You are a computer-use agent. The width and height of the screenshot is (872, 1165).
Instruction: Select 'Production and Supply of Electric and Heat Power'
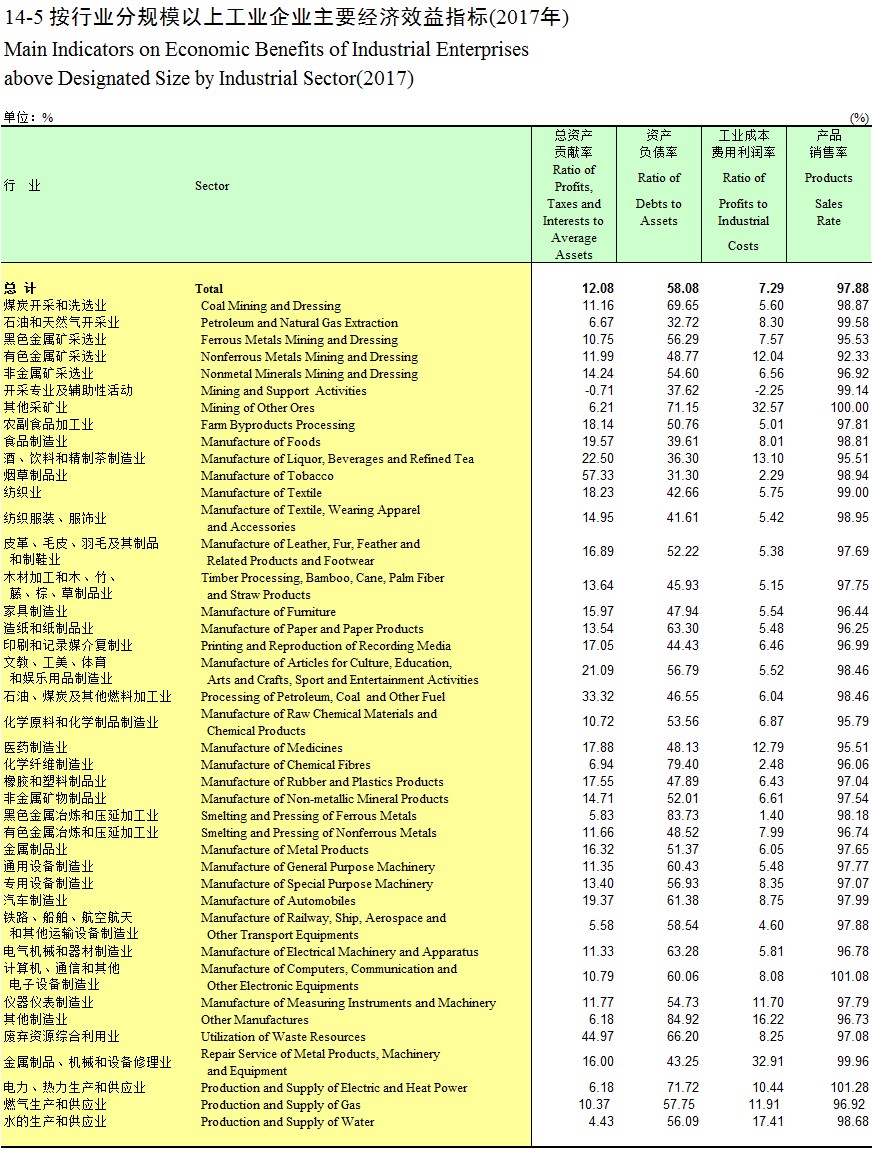(333, 1088)
